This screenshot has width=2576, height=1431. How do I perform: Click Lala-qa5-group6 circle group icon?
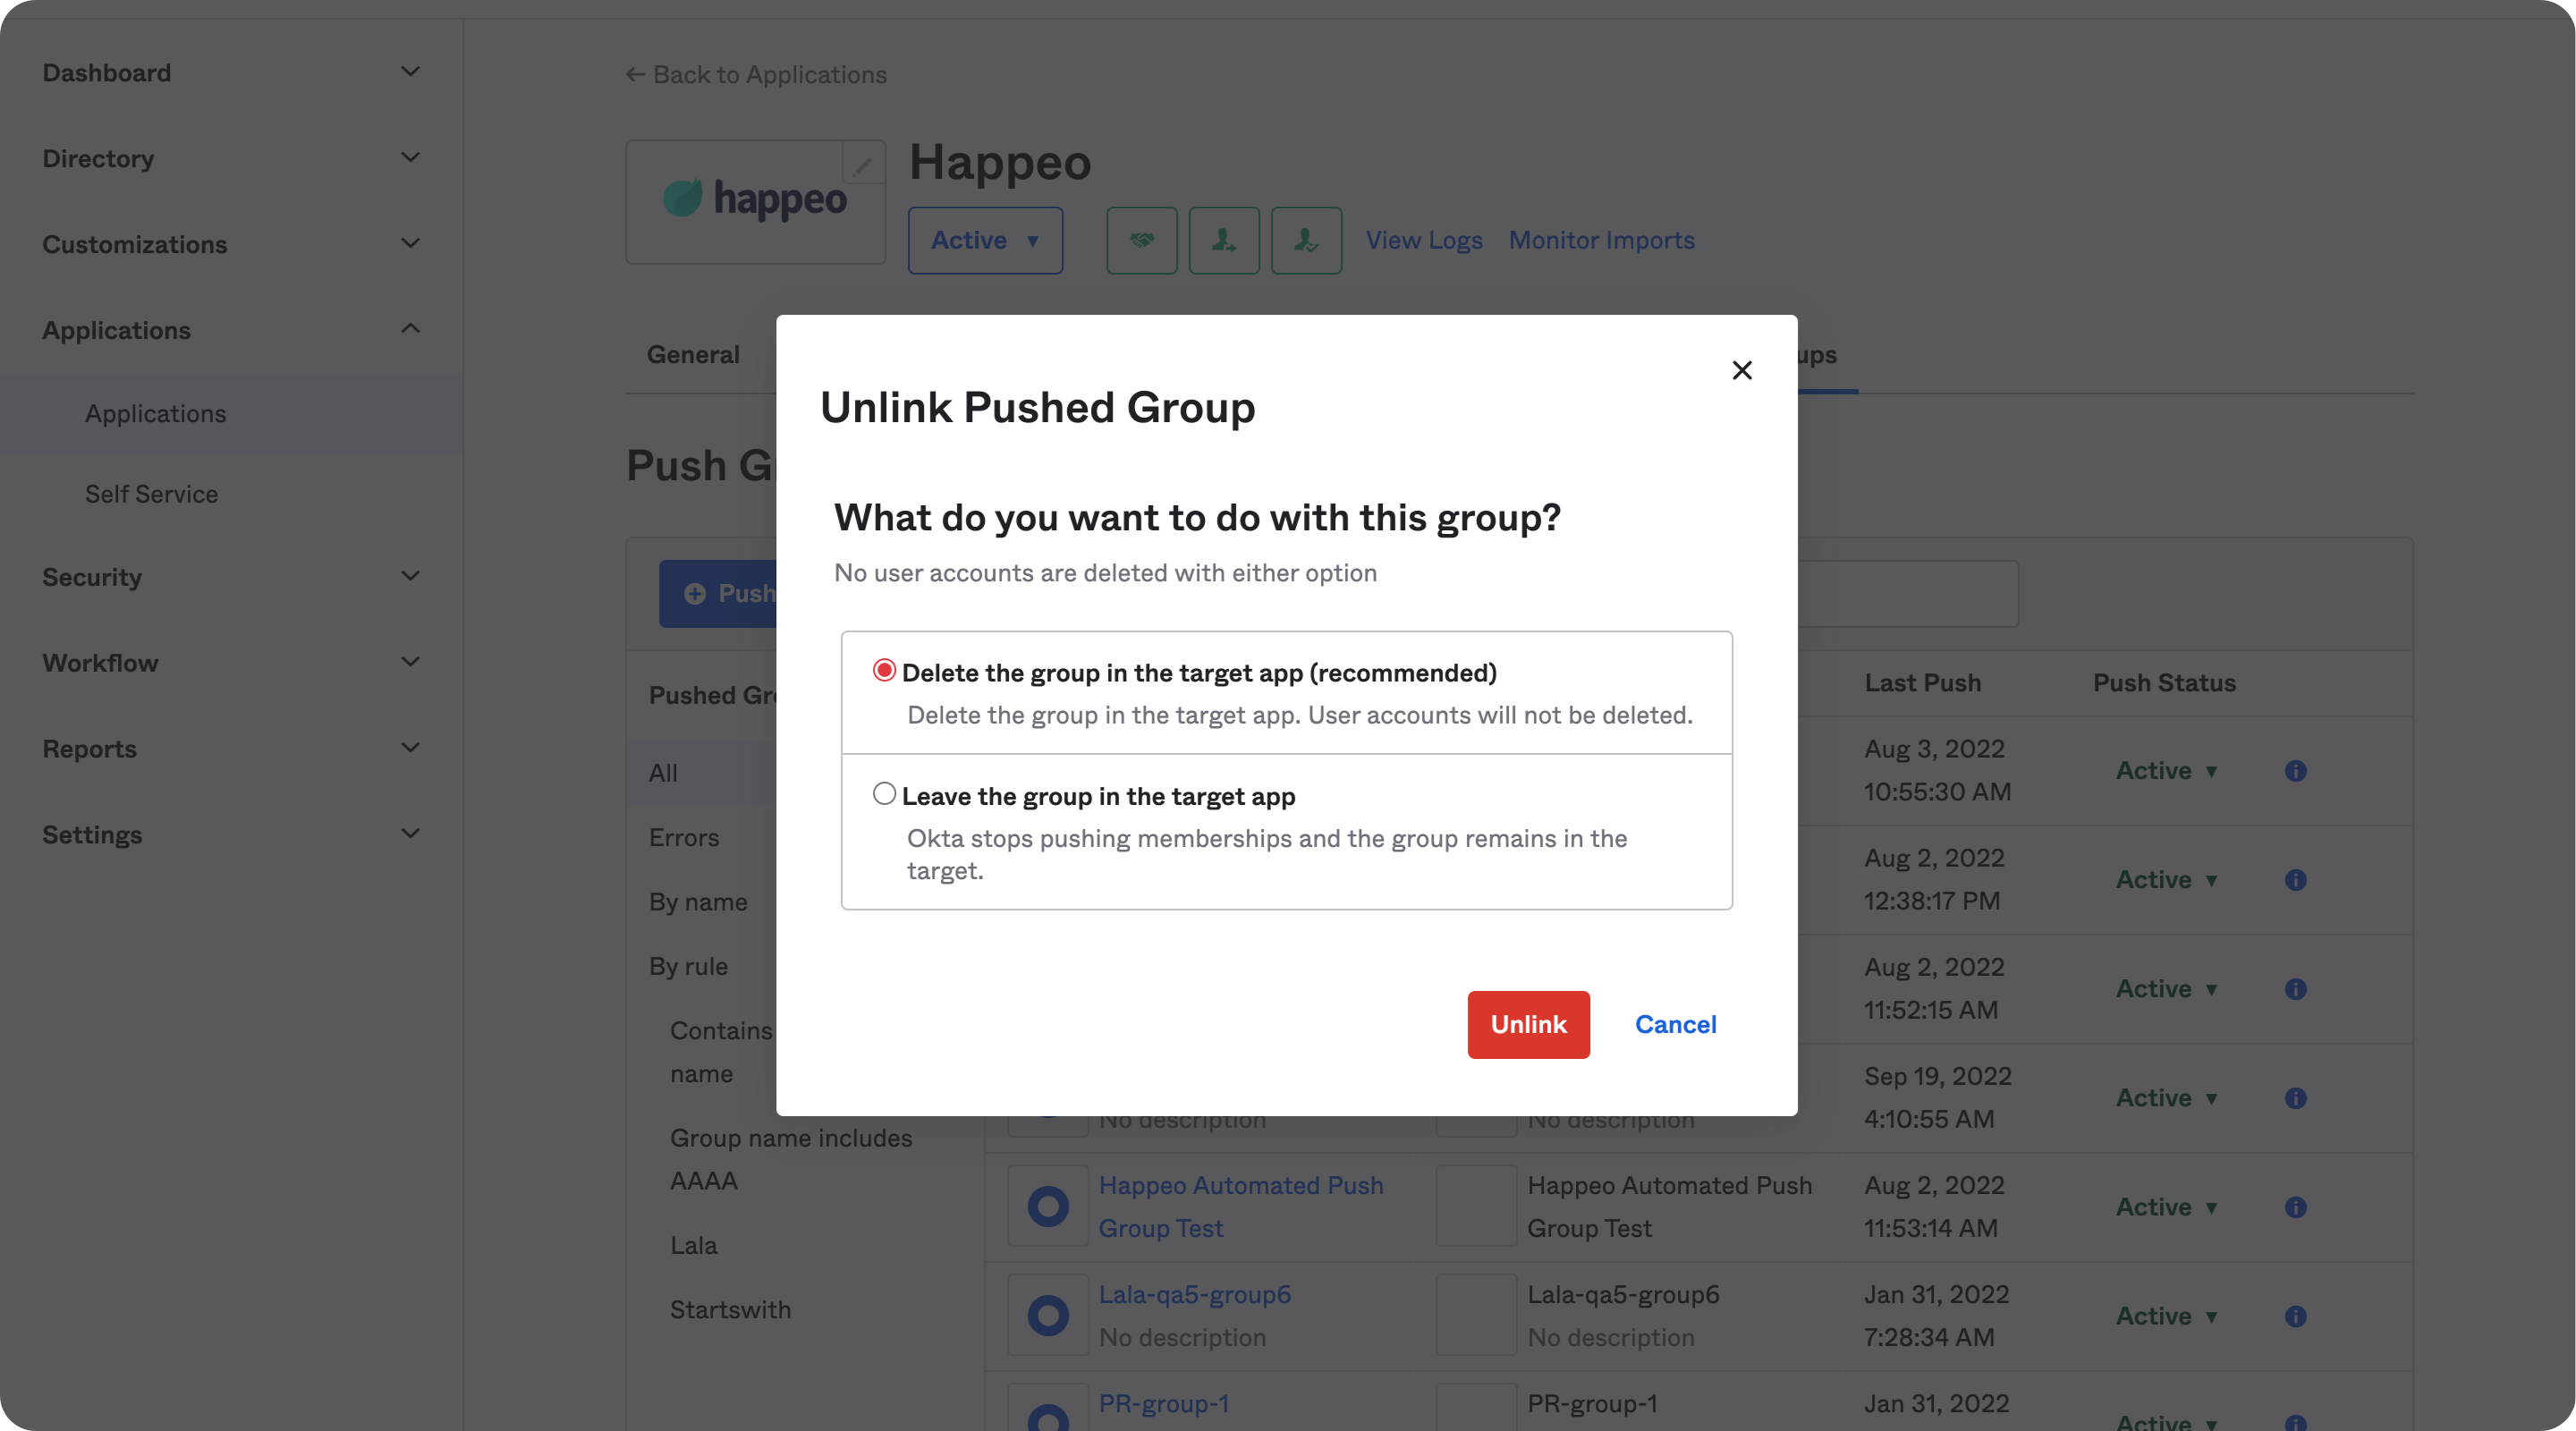point(1048,1315)
